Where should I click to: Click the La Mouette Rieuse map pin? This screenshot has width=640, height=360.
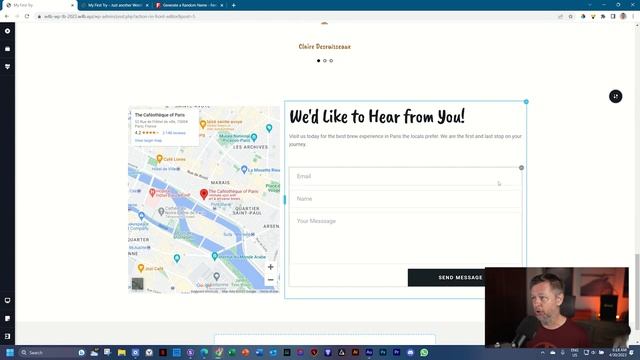click(x=244, y=169)
